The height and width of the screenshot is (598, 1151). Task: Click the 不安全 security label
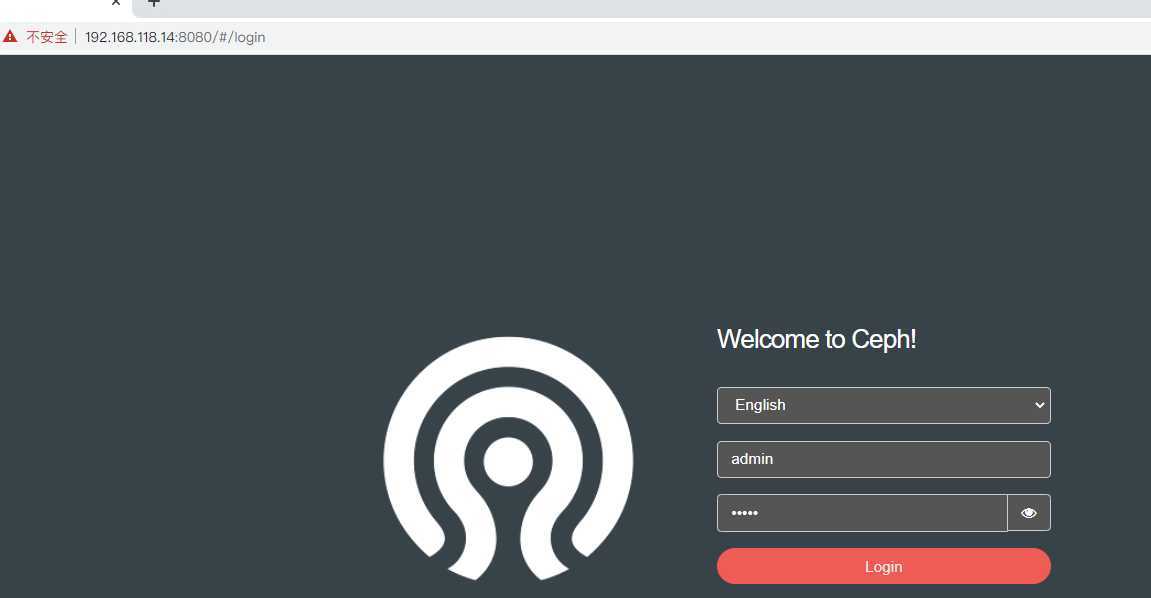tap(47, 37)
